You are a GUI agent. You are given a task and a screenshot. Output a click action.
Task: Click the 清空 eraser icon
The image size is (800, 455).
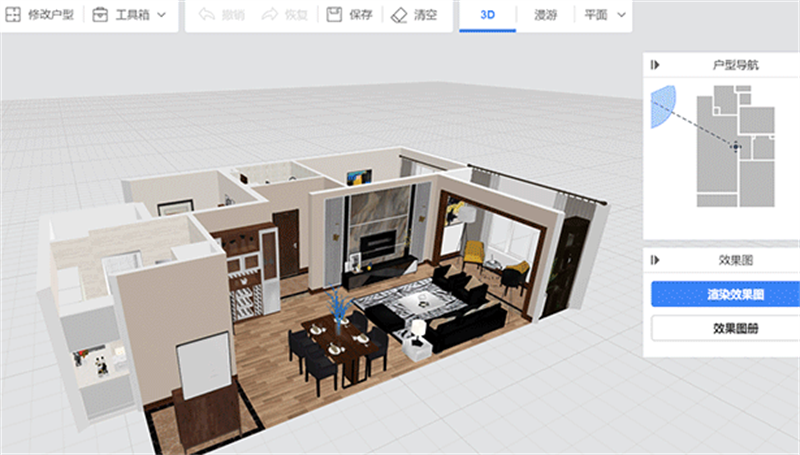click(x=398, y=15)
